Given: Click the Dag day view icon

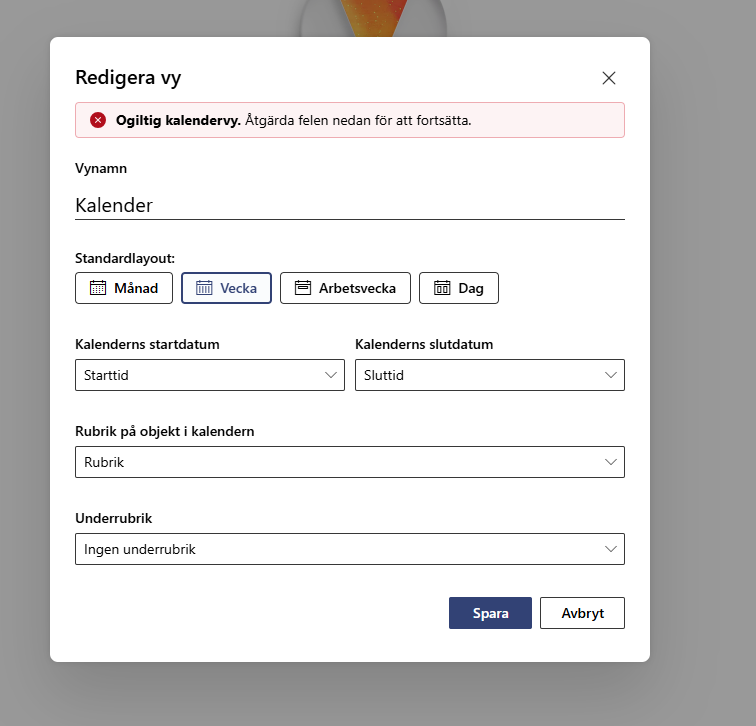Looking at the screenshot, I should pyautogui.click(x=442, y=288).
